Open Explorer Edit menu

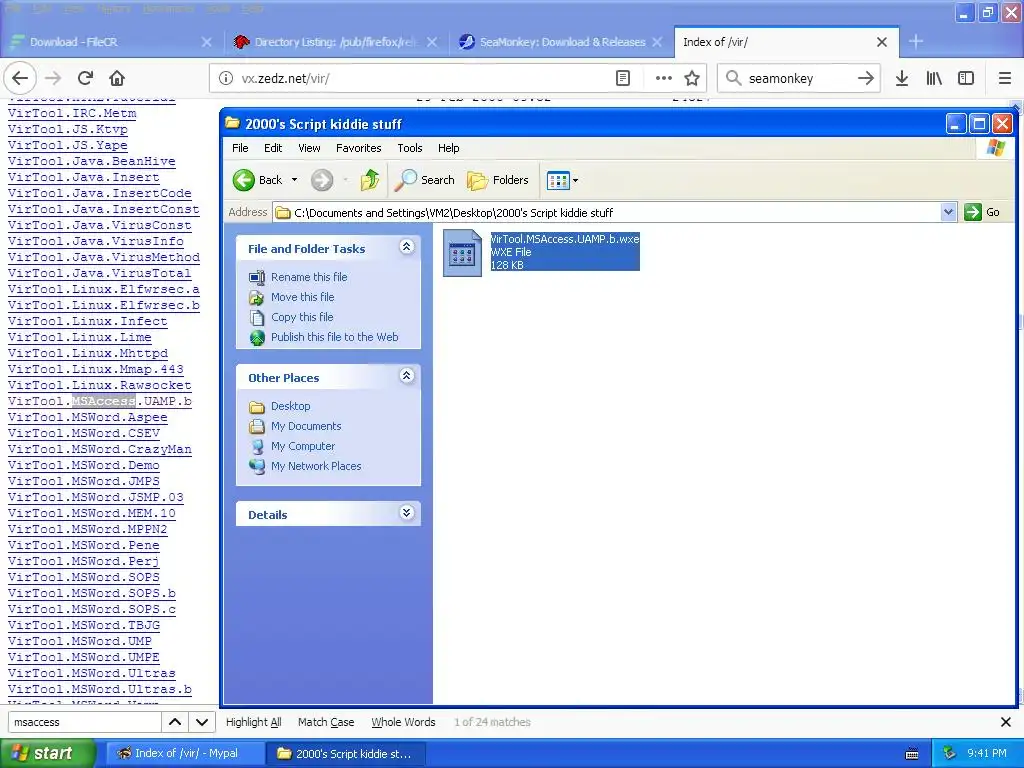click(x=273, y=148)
